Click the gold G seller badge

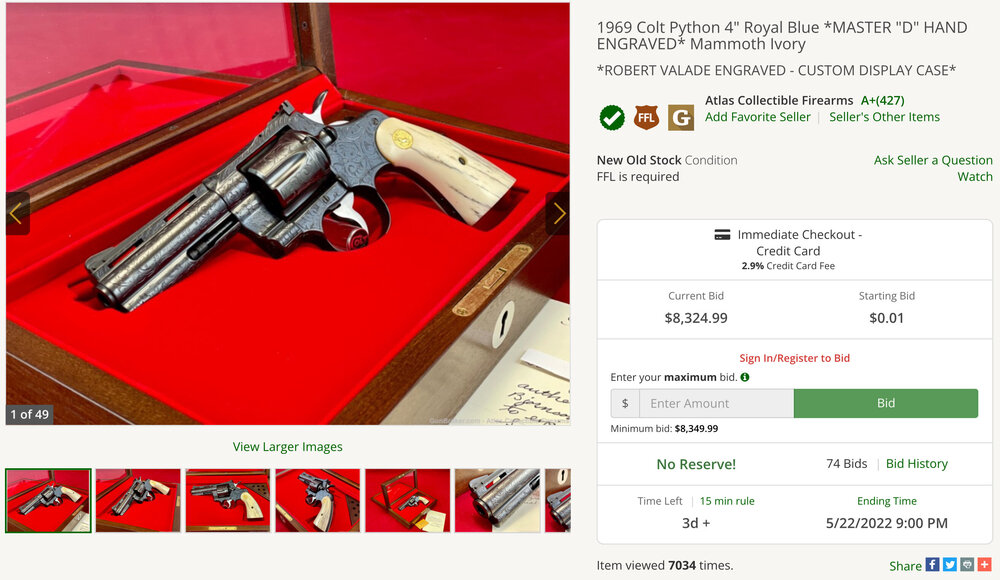pyautogui.click(x=681, y=117)
